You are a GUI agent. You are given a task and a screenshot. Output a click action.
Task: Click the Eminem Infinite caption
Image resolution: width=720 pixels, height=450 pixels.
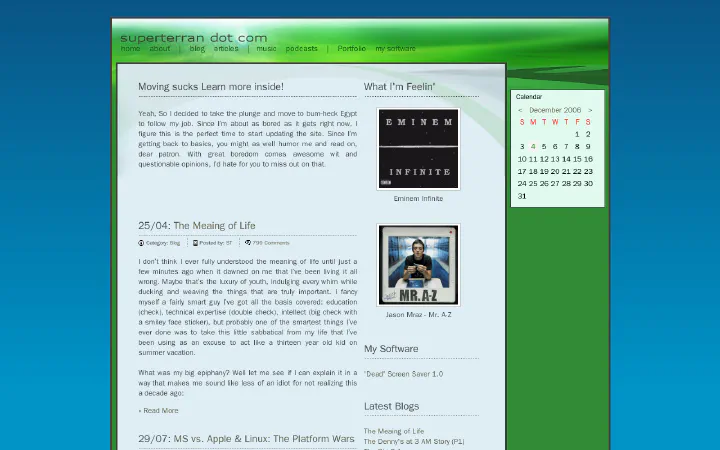(x=418, y=199)
